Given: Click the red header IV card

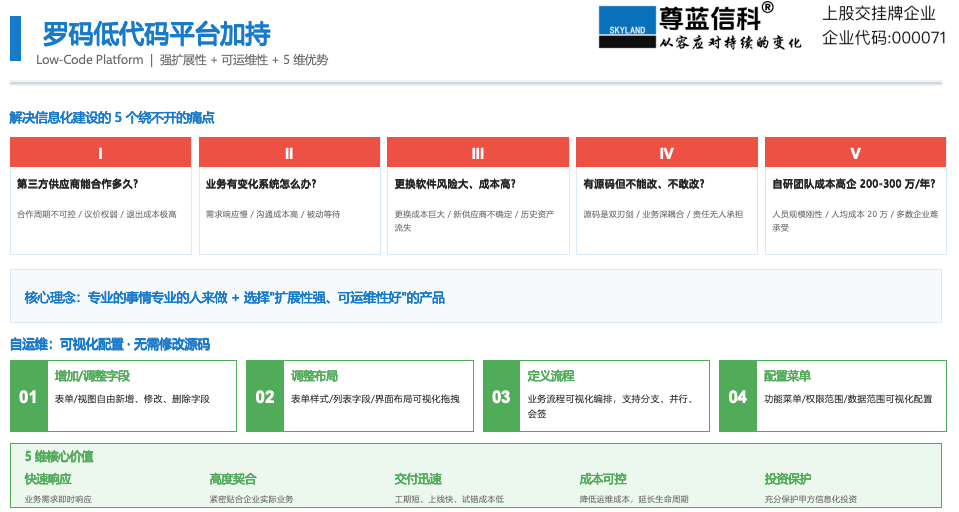Looking at the screenshot, I should pyautogui.click(x=667, y=153).
